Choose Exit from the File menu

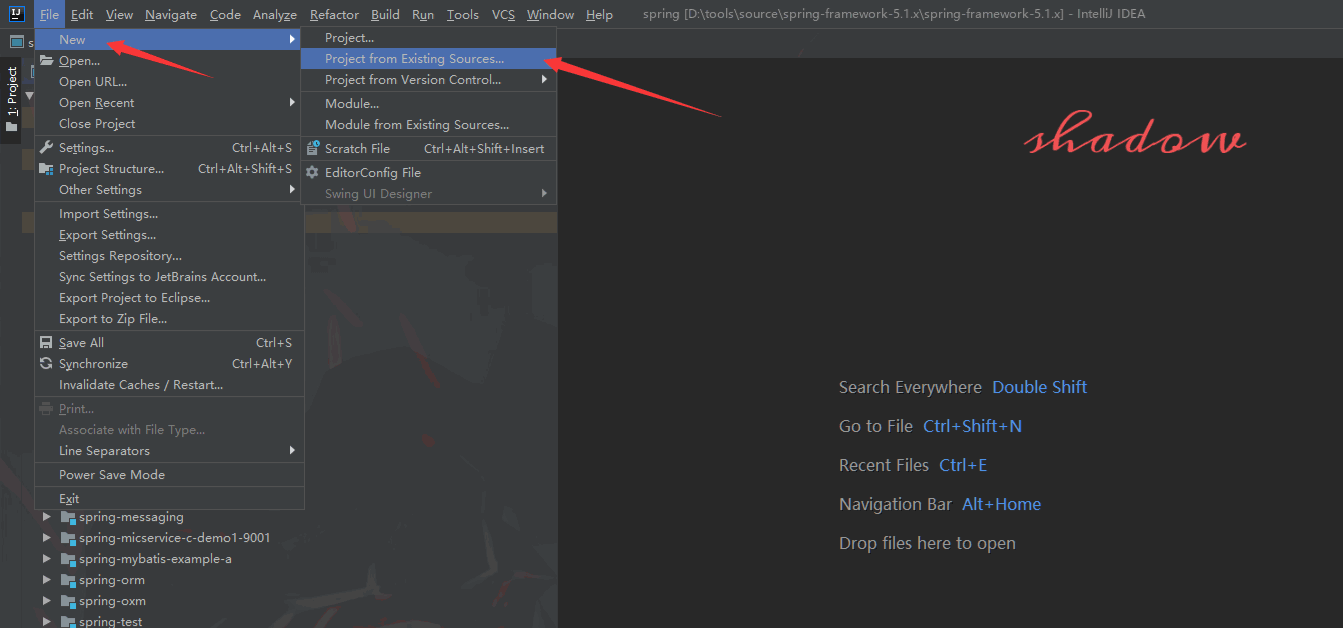pos(169,498)
